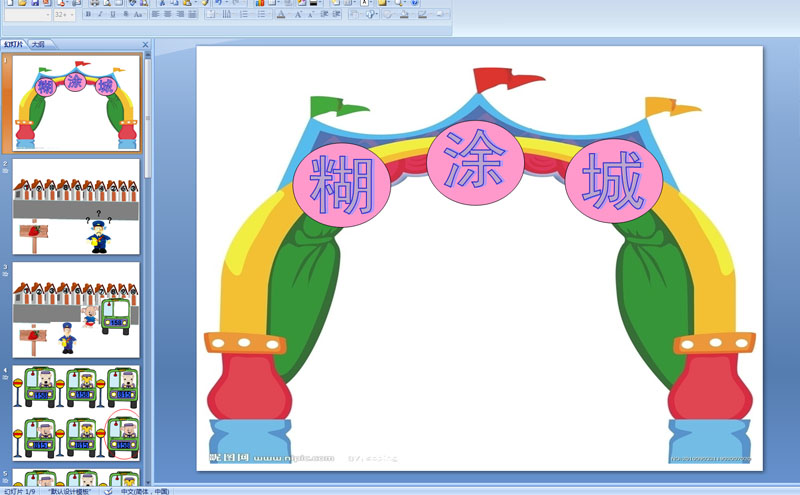Click the 幻灯片 1/9 status bar indicator
Viewport: 800px width, 495px height.
click(19, 491)
